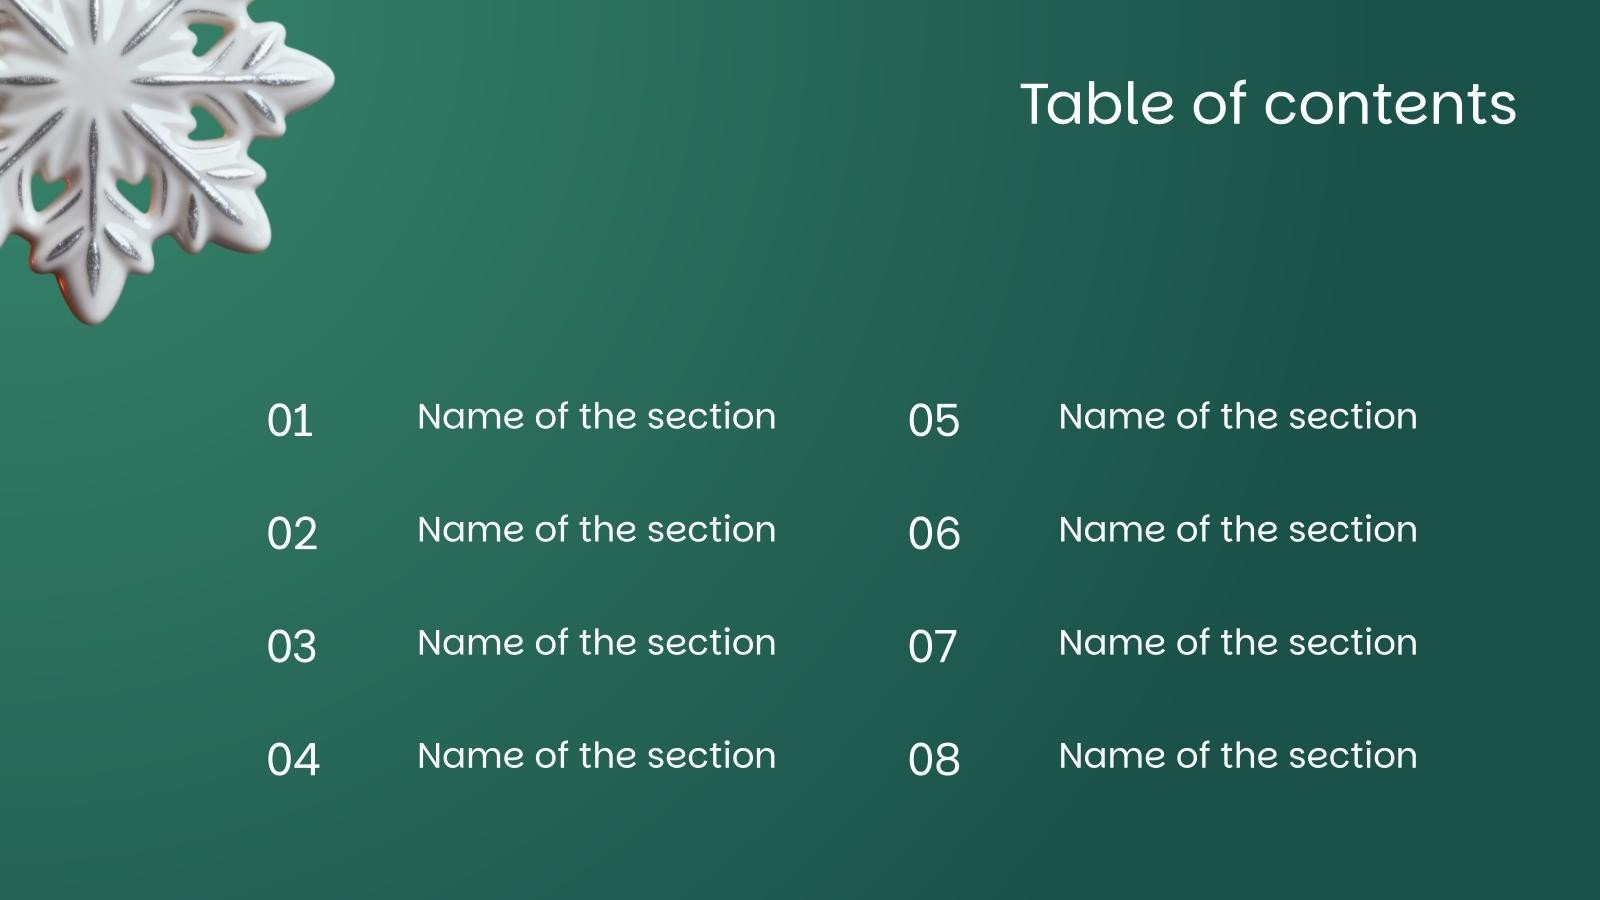This screenshot has height=900, width=1600.
Task: Select section number 05
Action: [934, 421]
